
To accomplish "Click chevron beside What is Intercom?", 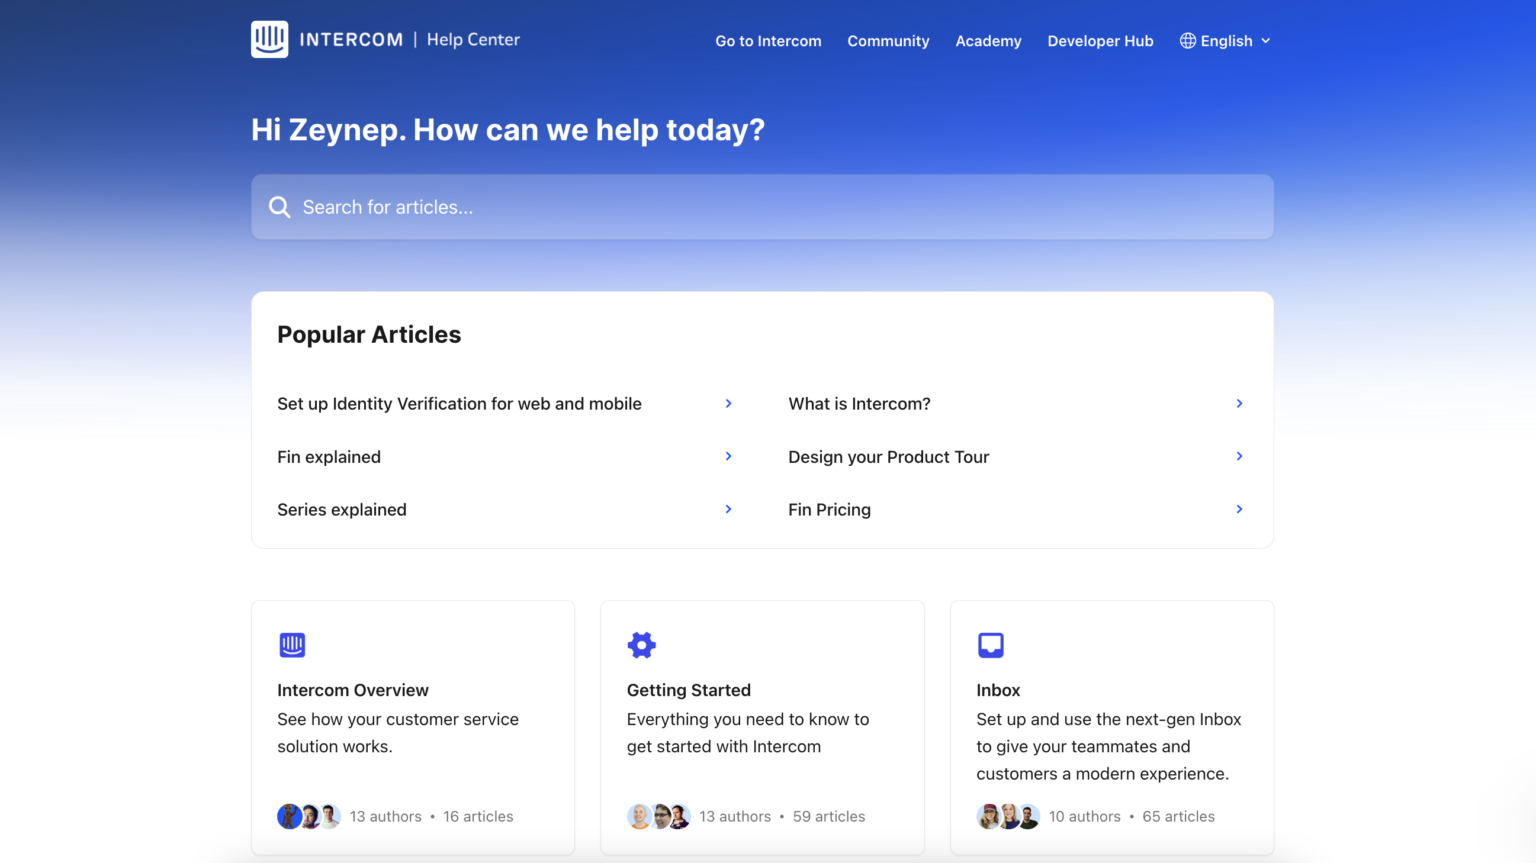I will click(1239, 403).
